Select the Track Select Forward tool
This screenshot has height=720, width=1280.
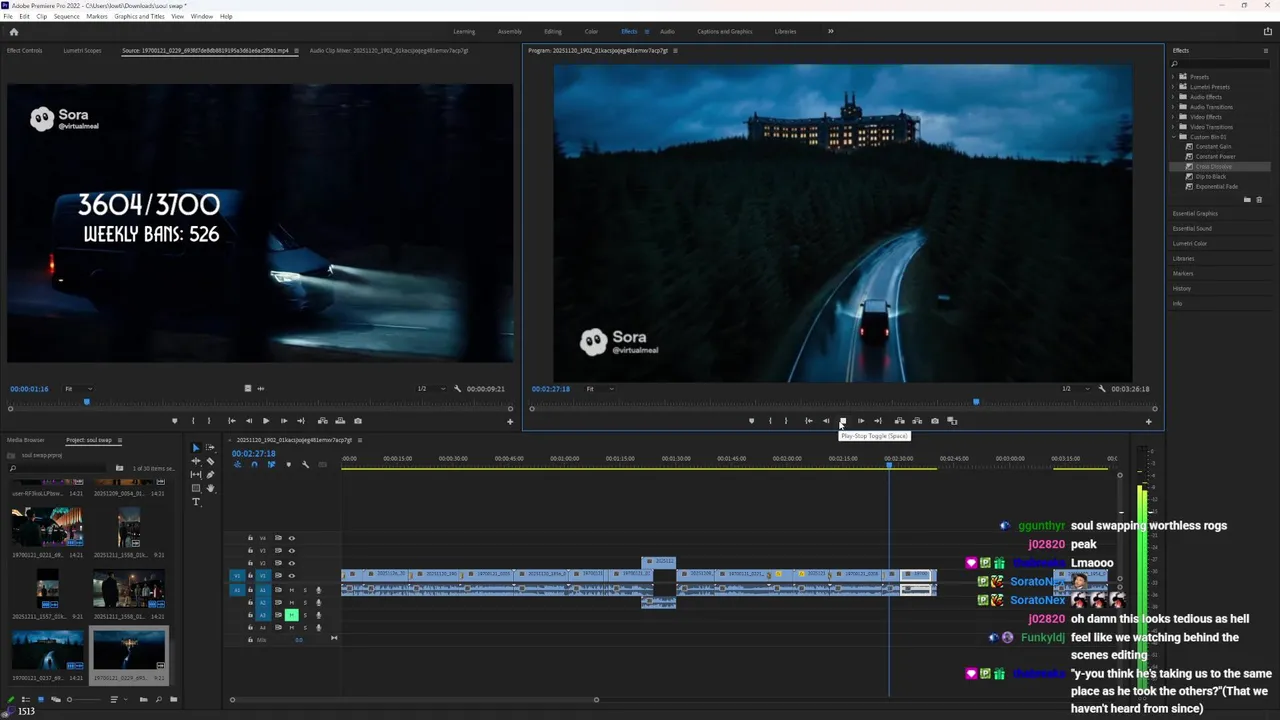tap(210, 447)
